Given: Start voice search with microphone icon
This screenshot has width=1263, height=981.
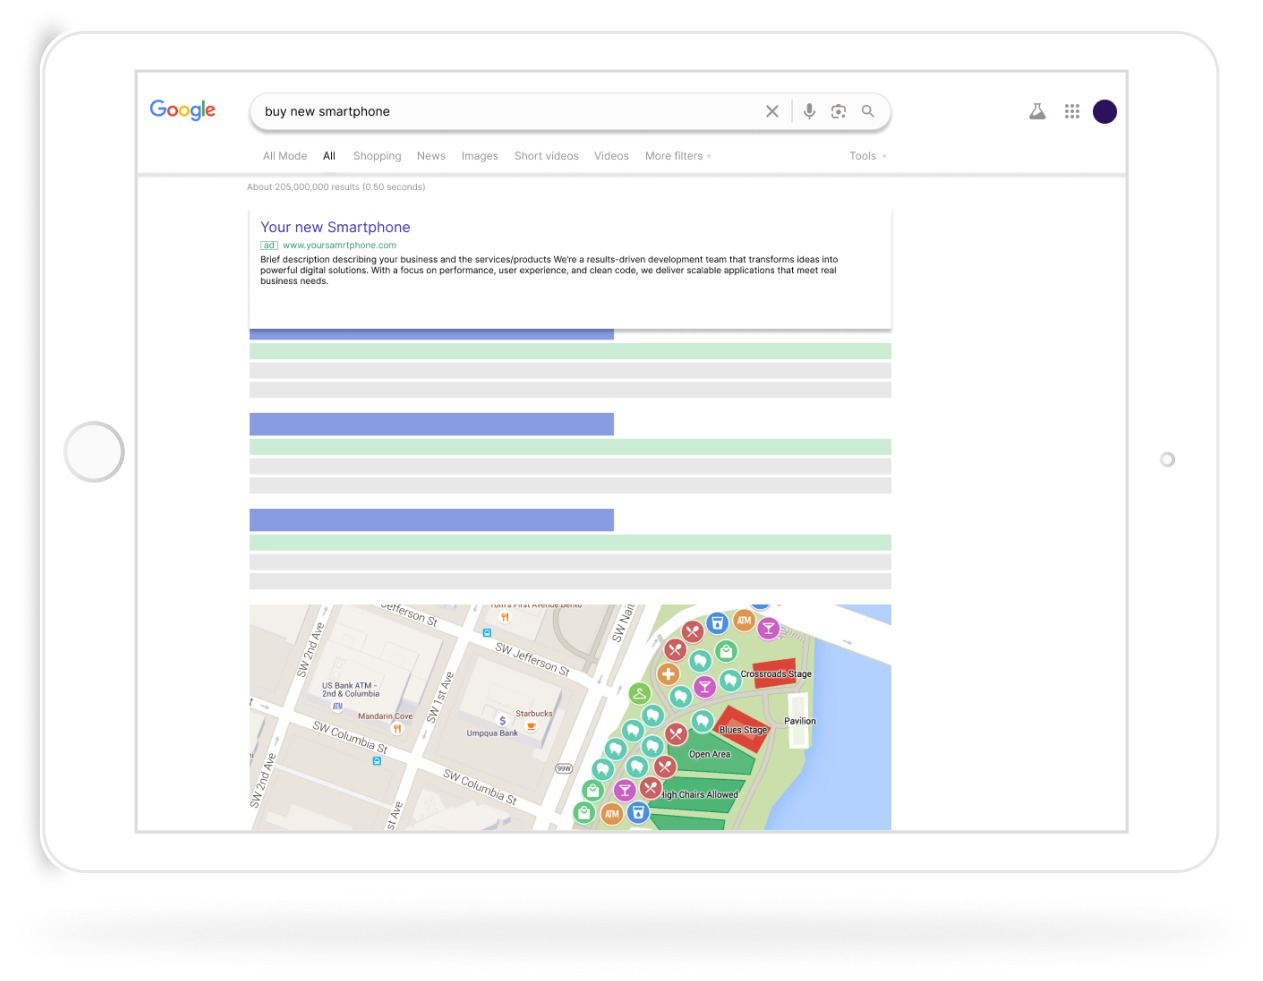Looking at the screenshot, I should pyautogui.click(x=809, y=112).
